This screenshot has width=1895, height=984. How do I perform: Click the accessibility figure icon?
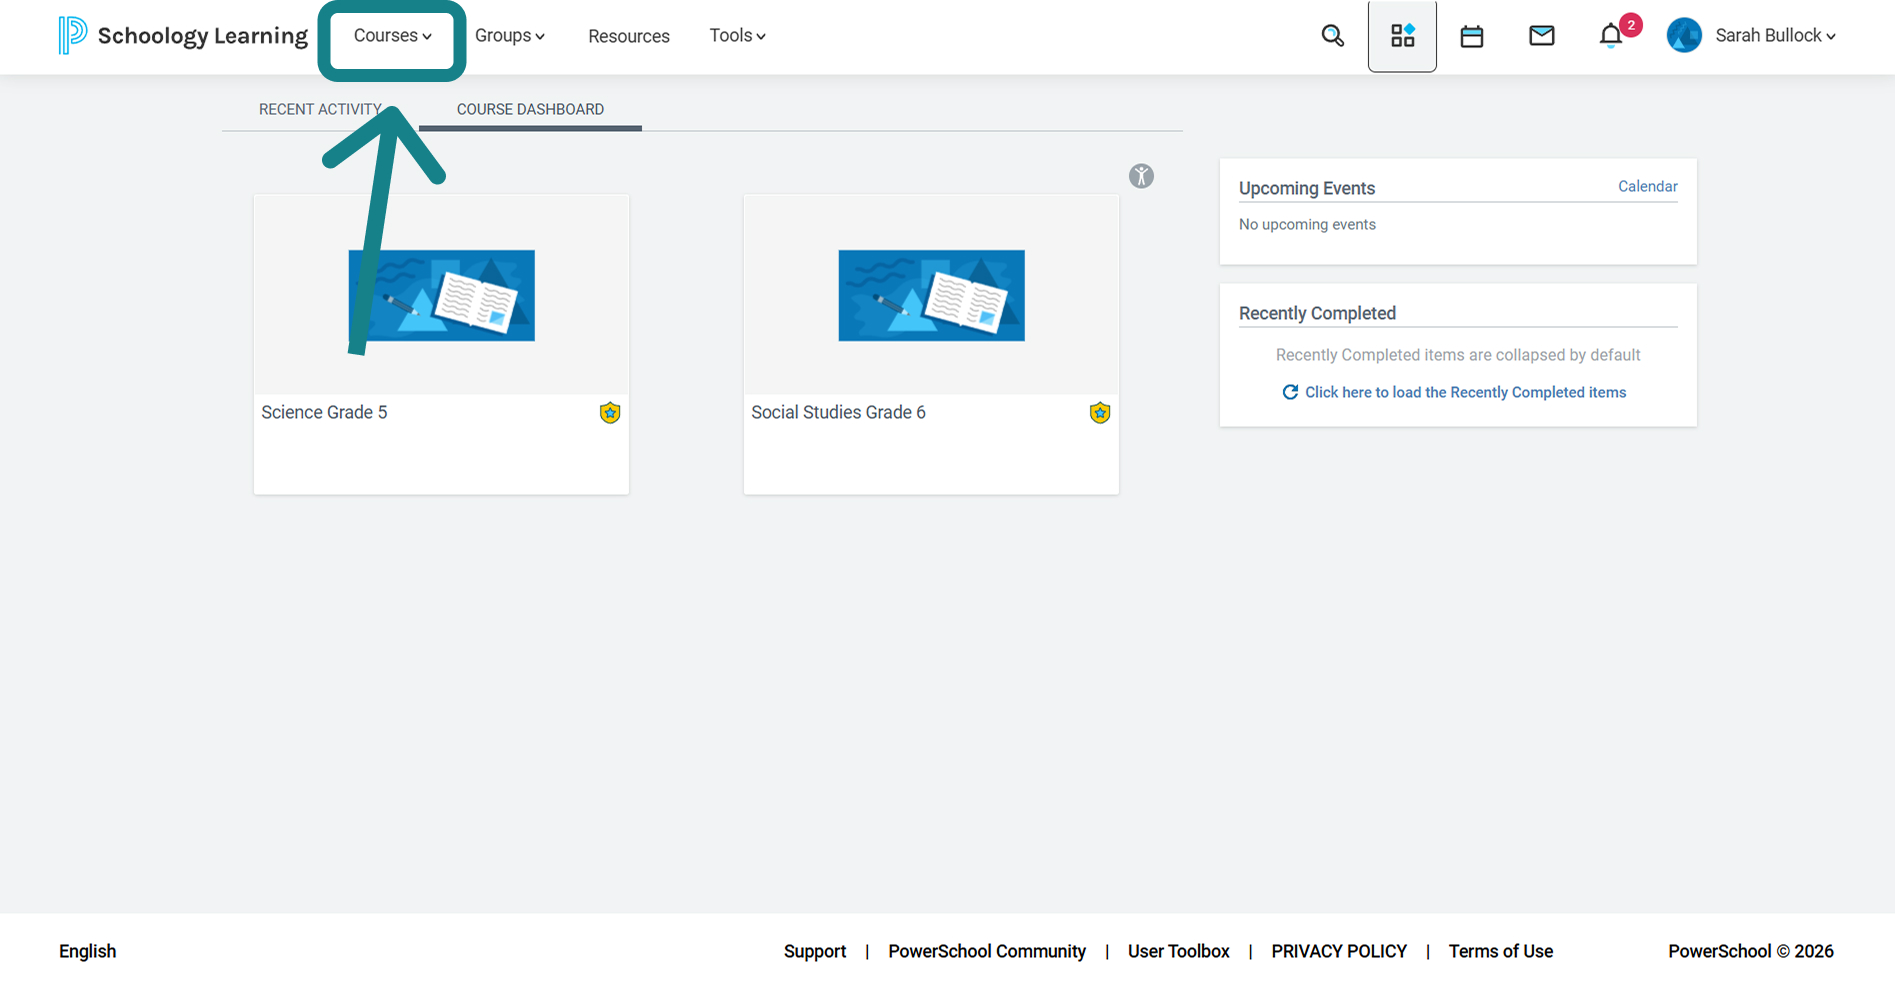pyautogui.click(x=1141, y=176)
